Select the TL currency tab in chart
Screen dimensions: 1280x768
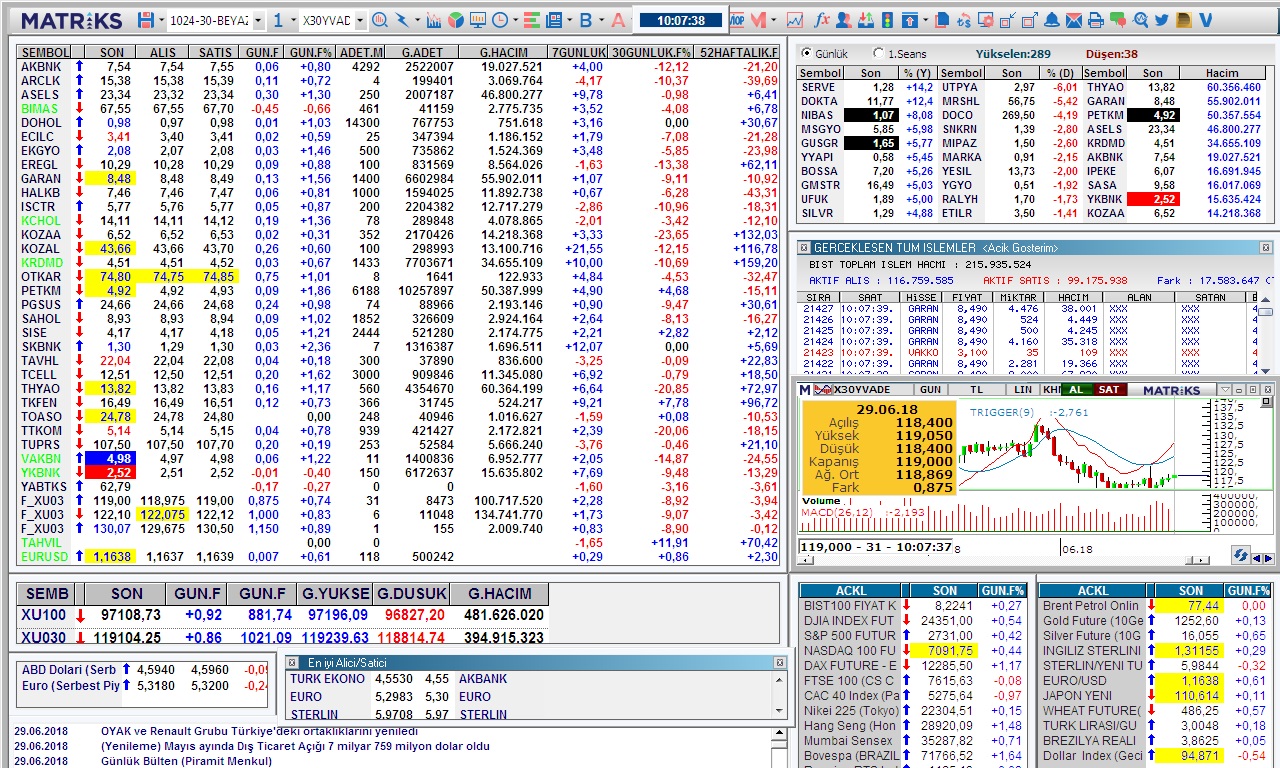[977, 389]
